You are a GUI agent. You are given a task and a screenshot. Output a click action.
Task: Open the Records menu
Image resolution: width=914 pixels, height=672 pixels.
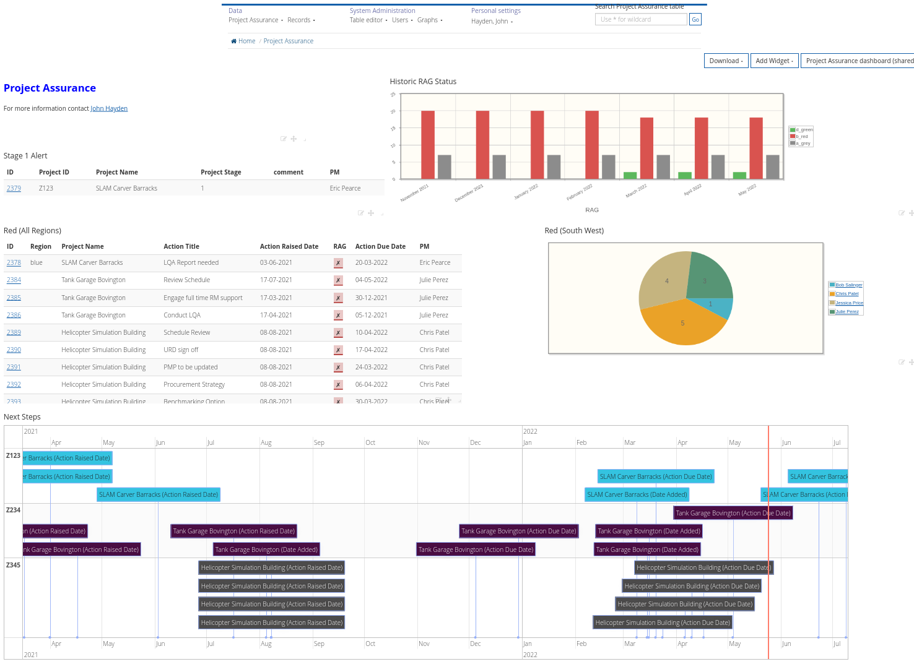click(300, 20)
